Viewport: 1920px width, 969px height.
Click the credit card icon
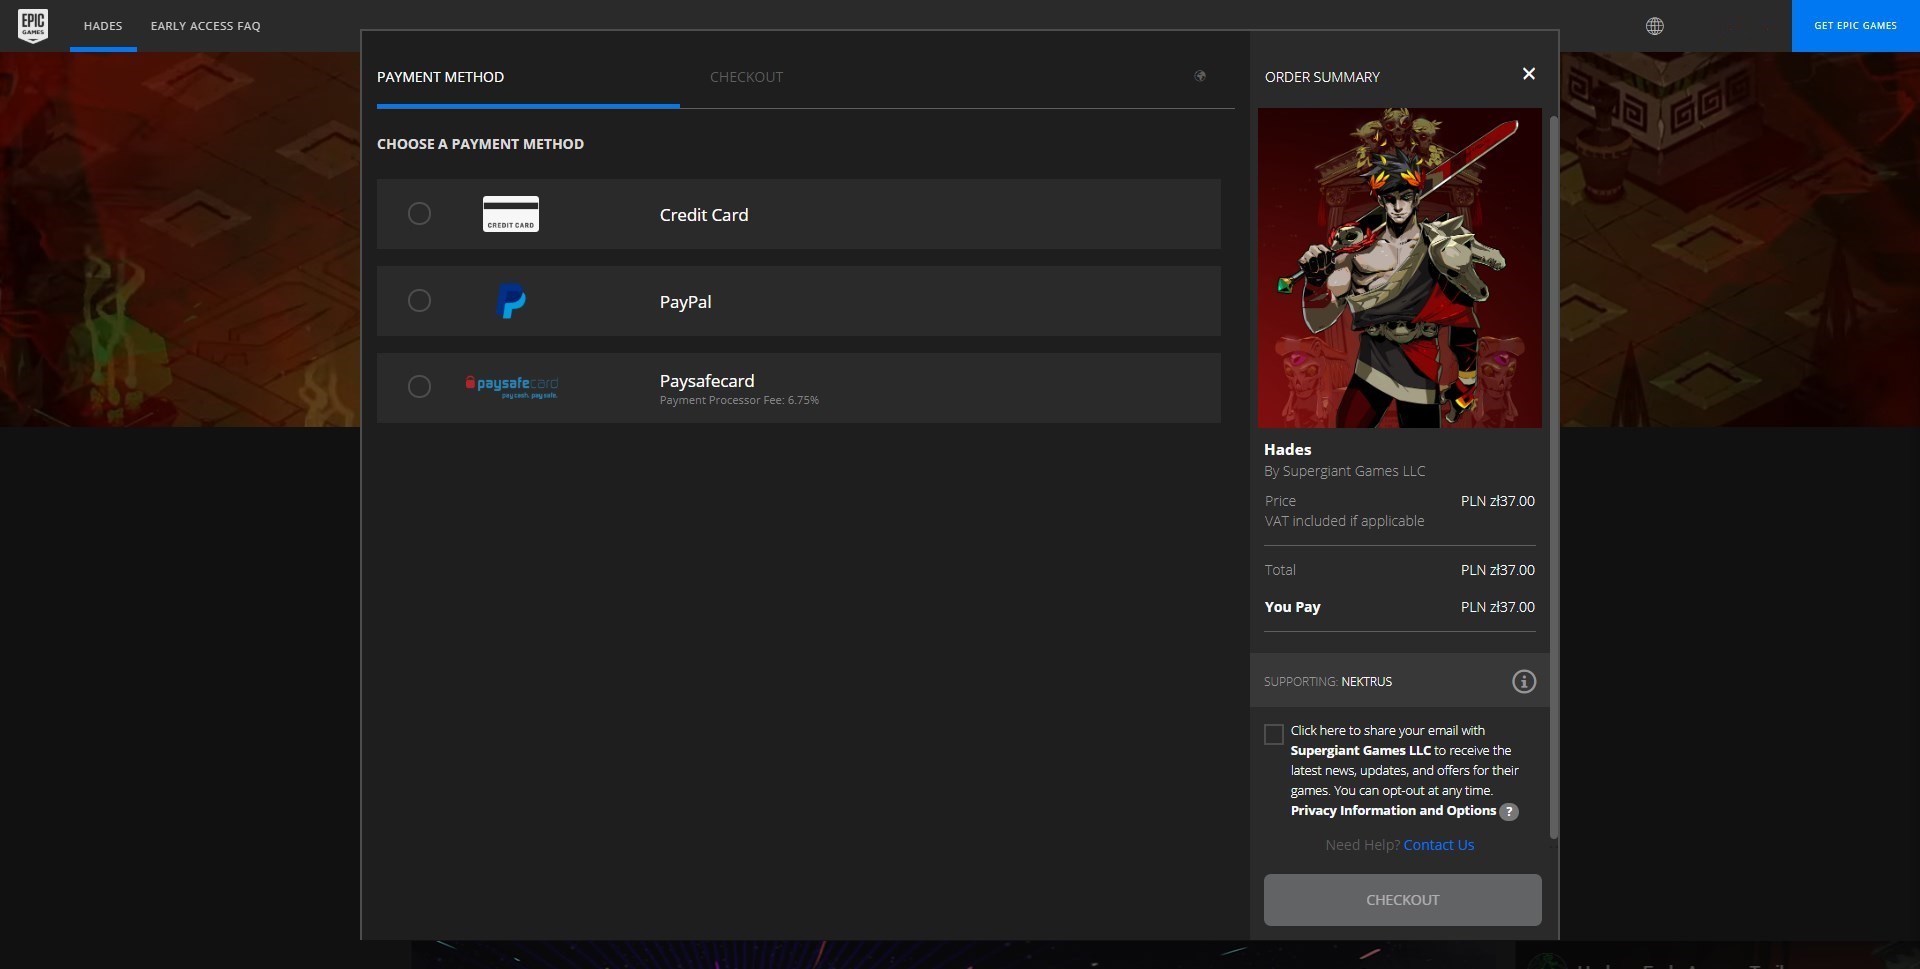coord(511,214)
